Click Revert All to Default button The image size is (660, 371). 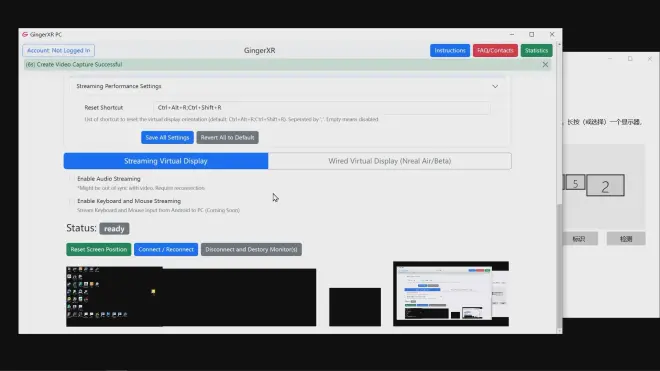[227, 137]
